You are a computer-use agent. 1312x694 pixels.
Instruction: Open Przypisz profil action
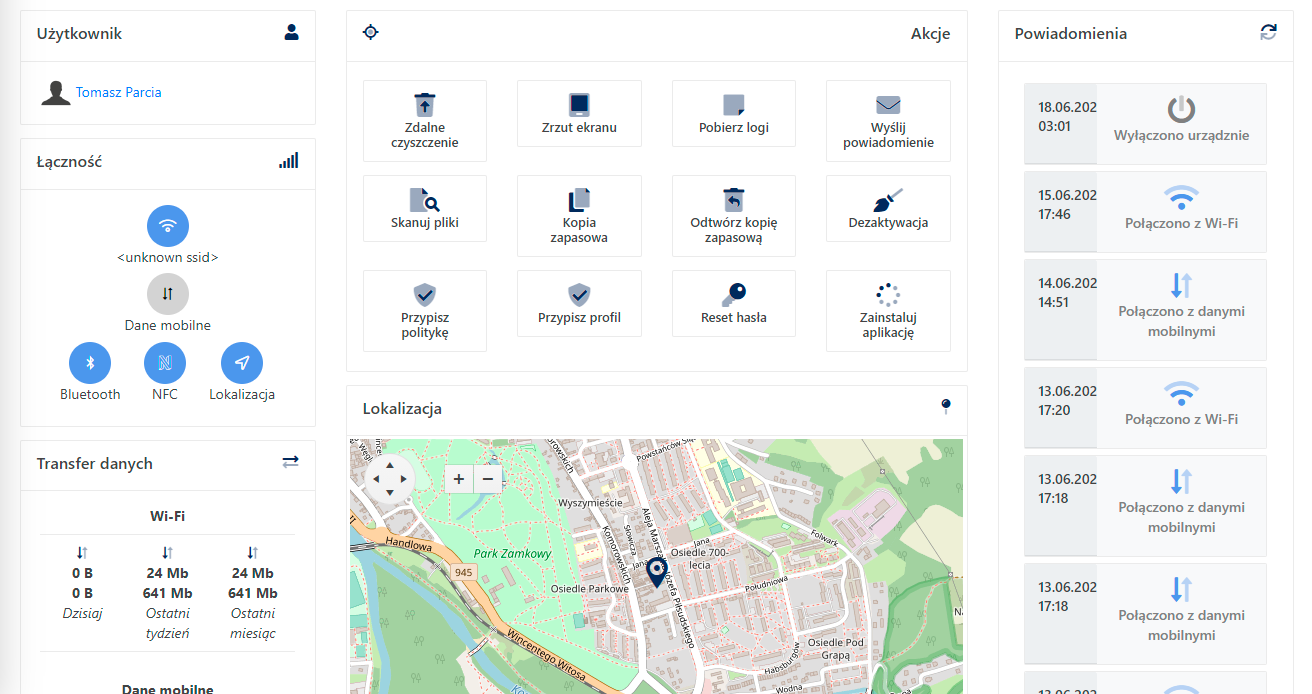click(x=579, y=303)
